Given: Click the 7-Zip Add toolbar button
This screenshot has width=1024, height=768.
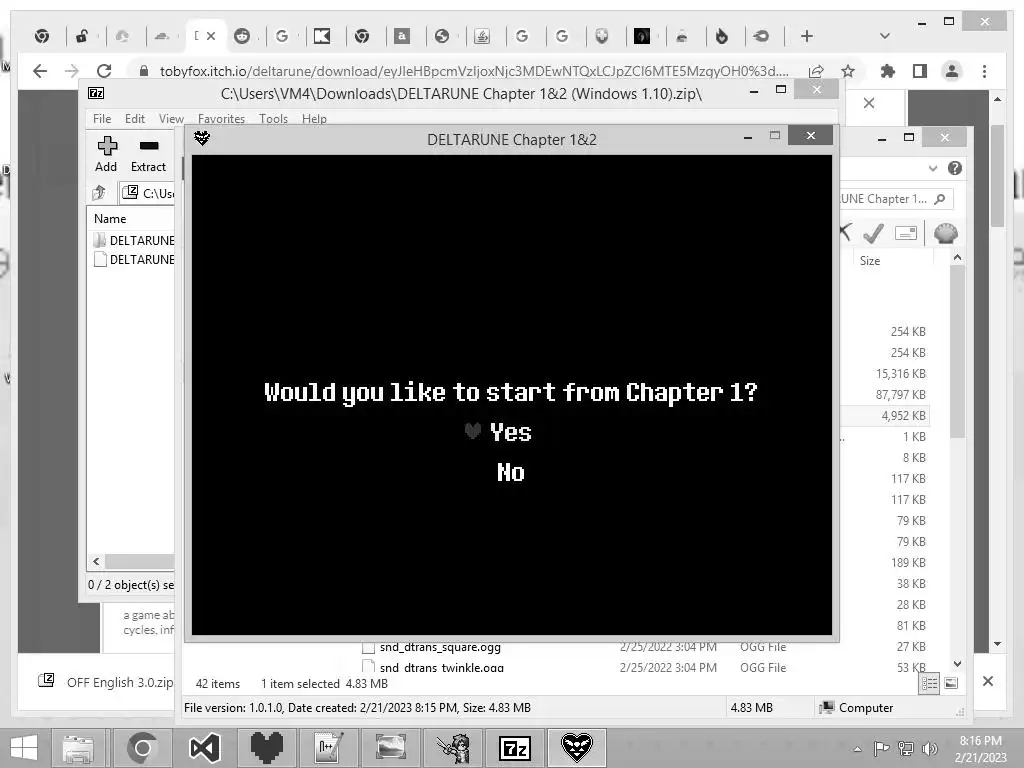Looking at the screenshot, I should (x=106, y=155).
